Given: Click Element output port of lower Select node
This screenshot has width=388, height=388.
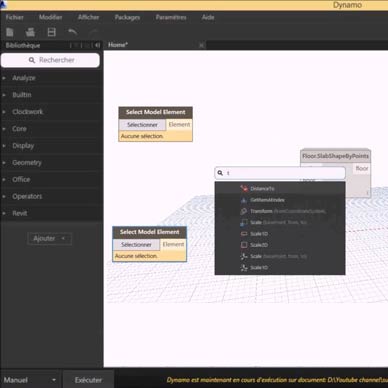Looking at the screenshot, I should coord(173,245).
